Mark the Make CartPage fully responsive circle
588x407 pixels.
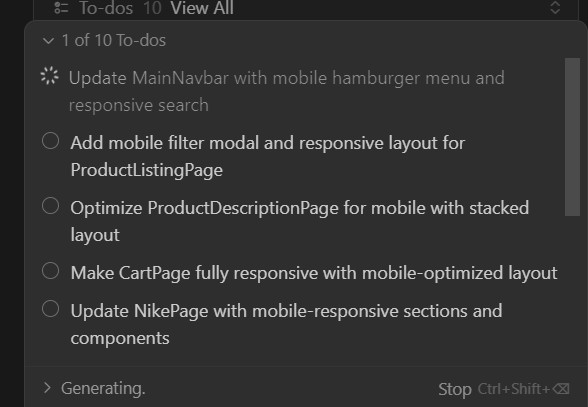coord(51,271)
